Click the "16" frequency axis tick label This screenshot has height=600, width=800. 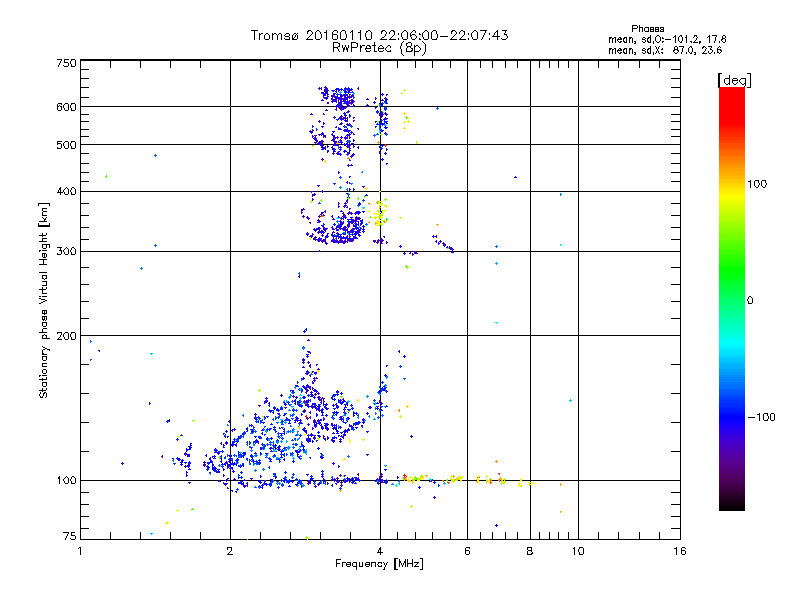tap(680, 551)
